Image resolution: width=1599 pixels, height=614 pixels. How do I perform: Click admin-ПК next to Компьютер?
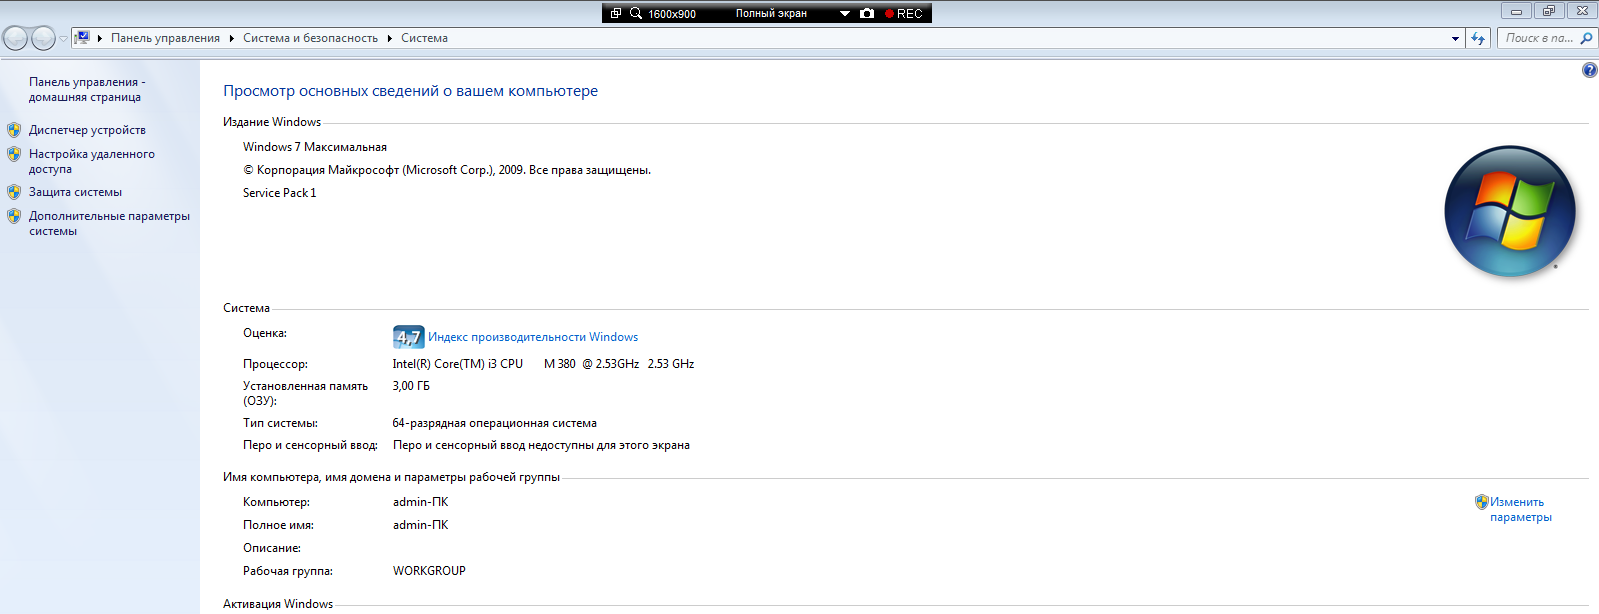point(421,502)
